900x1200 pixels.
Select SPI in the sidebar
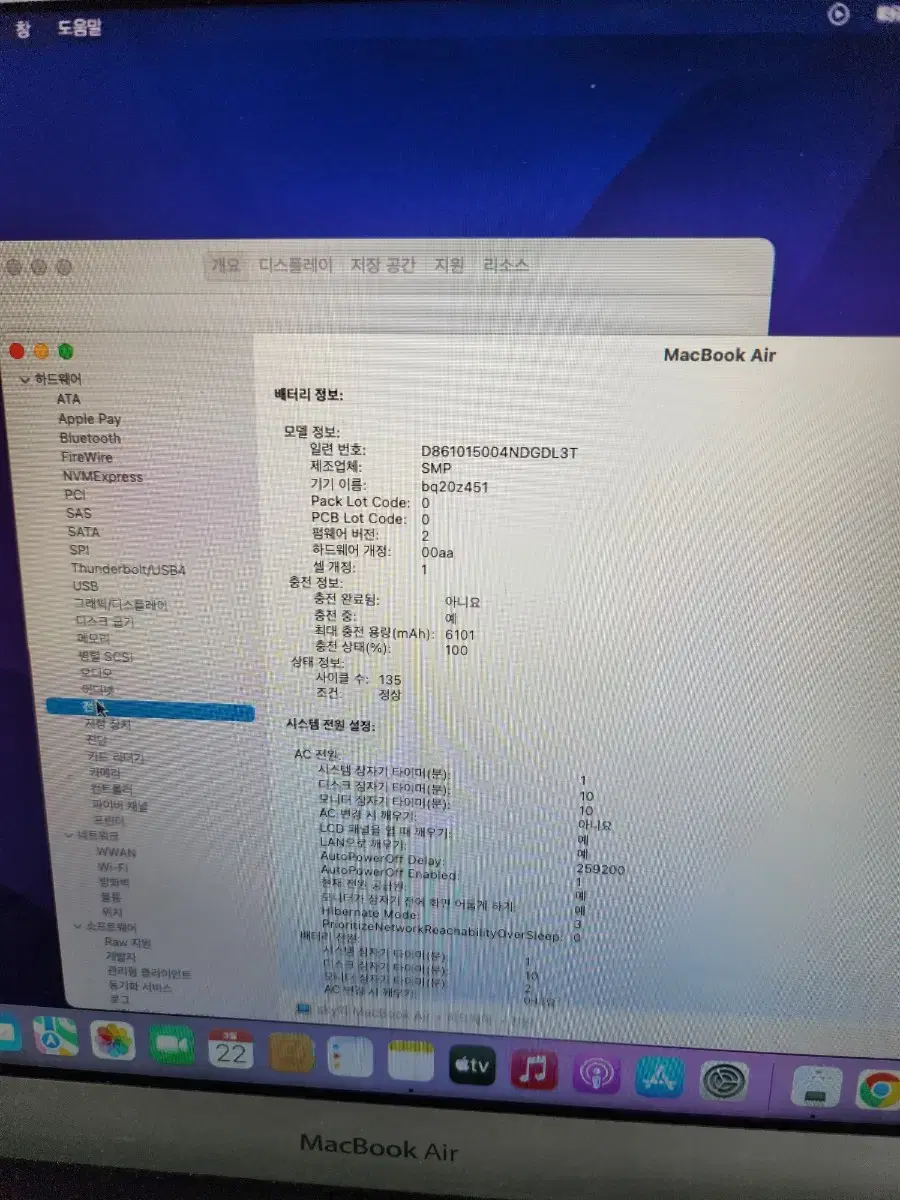click(79, 550)
